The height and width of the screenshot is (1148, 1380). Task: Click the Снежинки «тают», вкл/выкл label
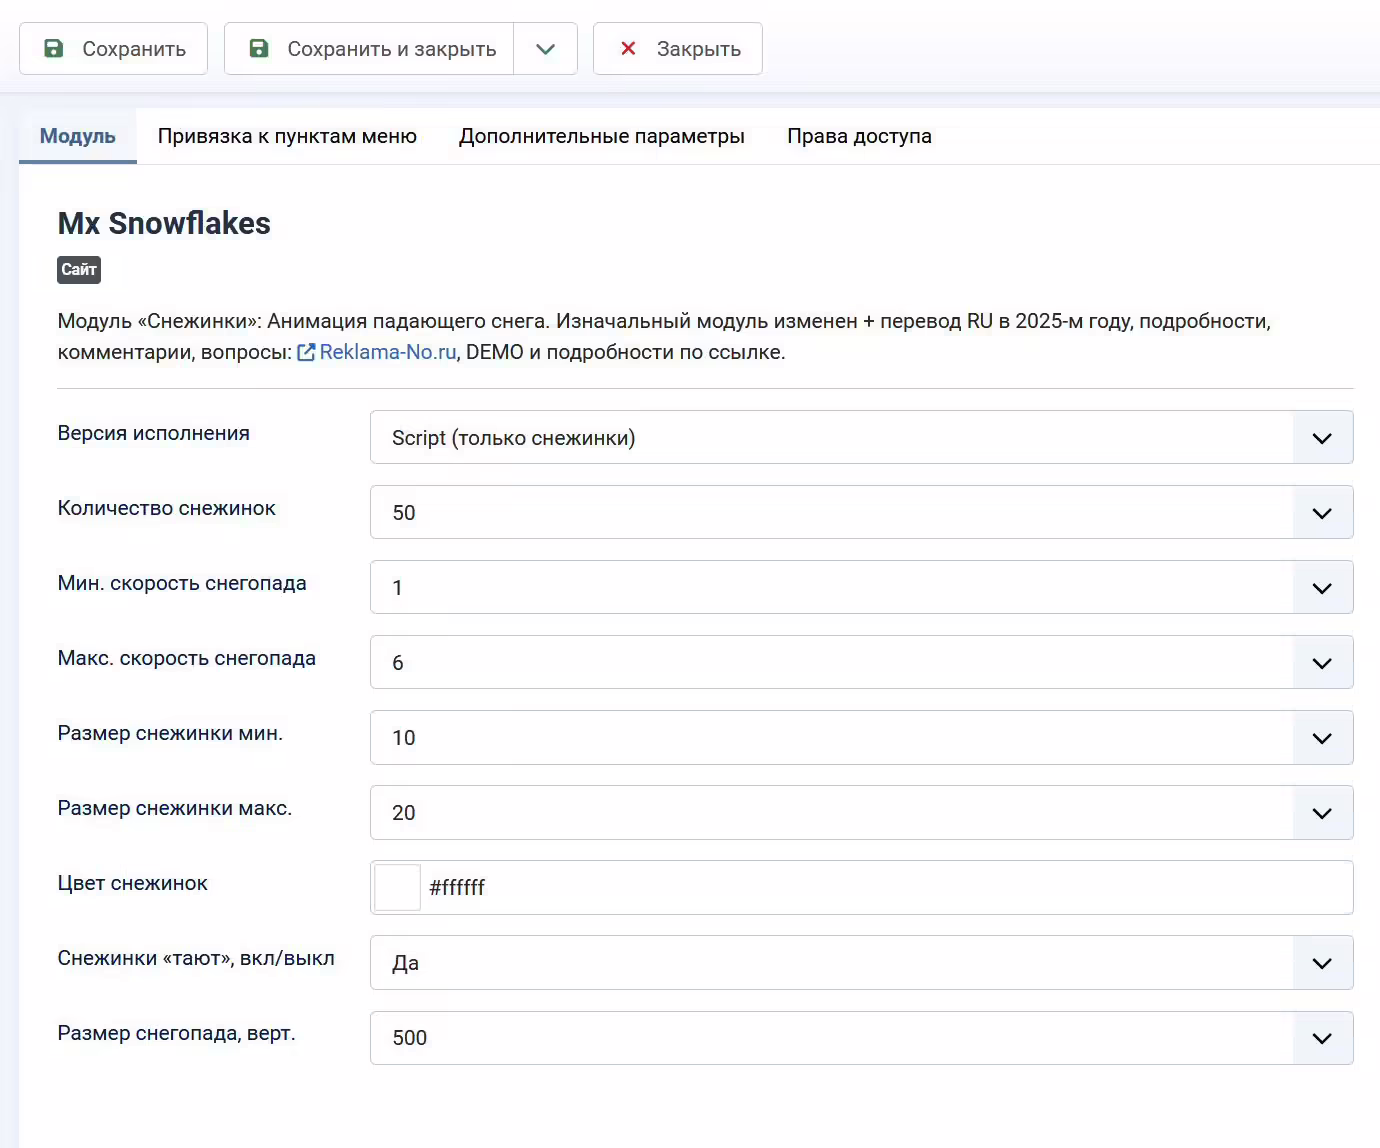tap(196, 958)
